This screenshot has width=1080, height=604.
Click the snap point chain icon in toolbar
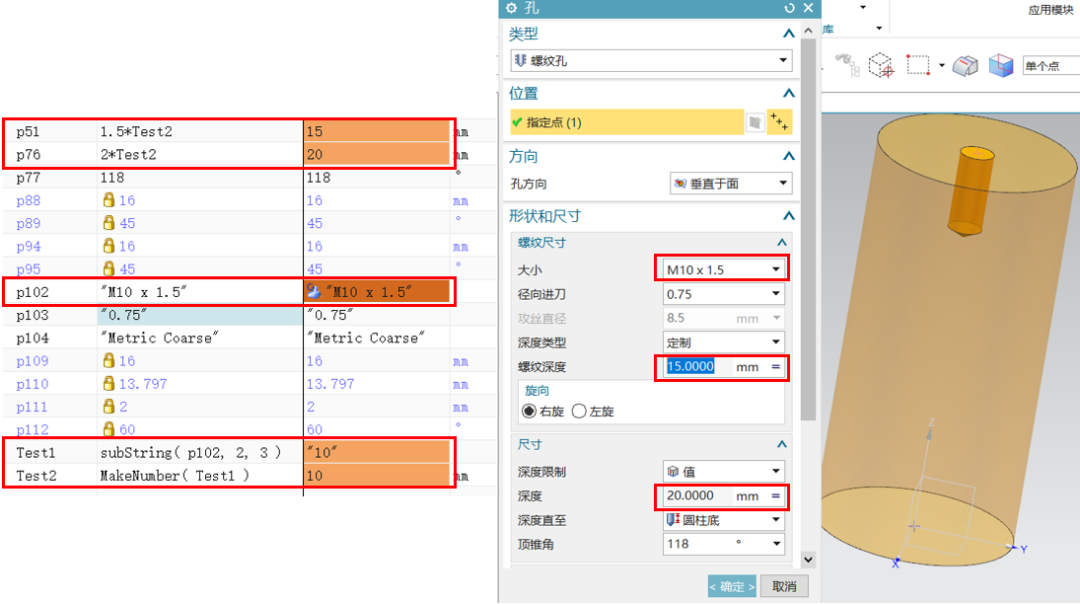coord(848,65)
